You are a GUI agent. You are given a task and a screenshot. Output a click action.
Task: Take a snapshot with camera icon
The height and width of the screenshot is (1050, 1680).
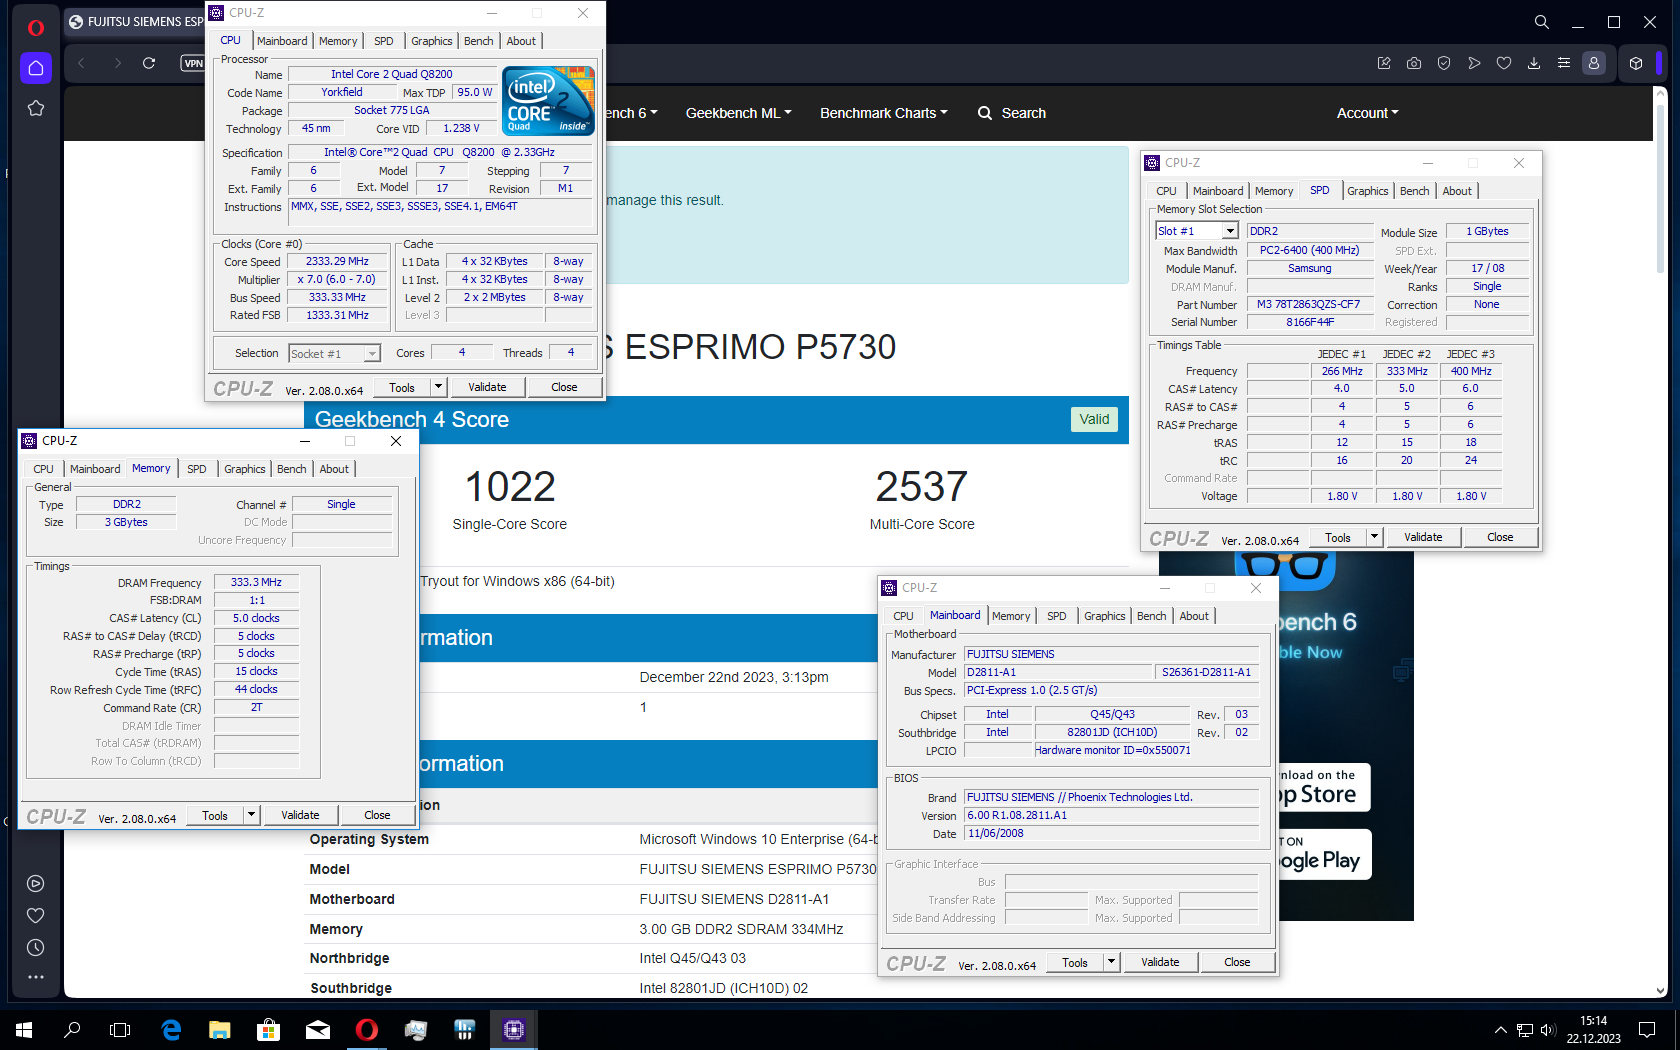1414,63
